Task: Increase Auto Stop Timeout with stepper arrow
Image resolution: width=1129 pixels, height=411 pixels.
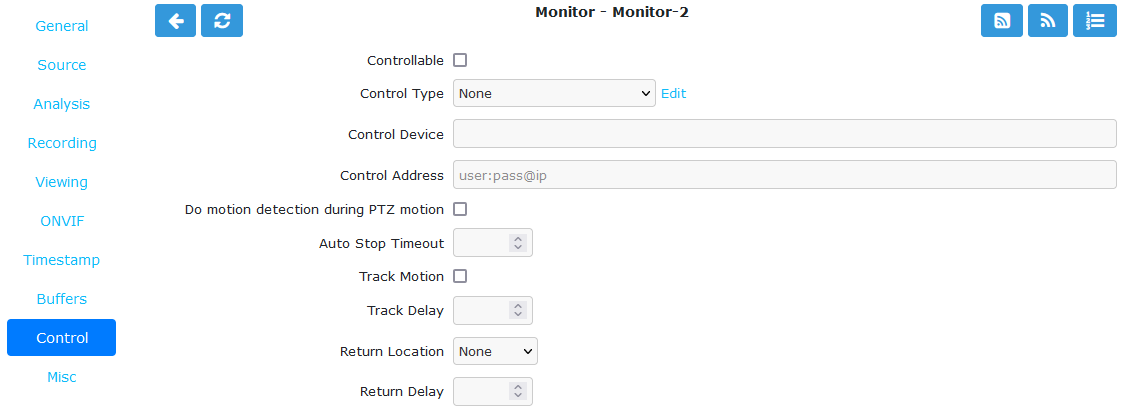Action: pos(518,239)
